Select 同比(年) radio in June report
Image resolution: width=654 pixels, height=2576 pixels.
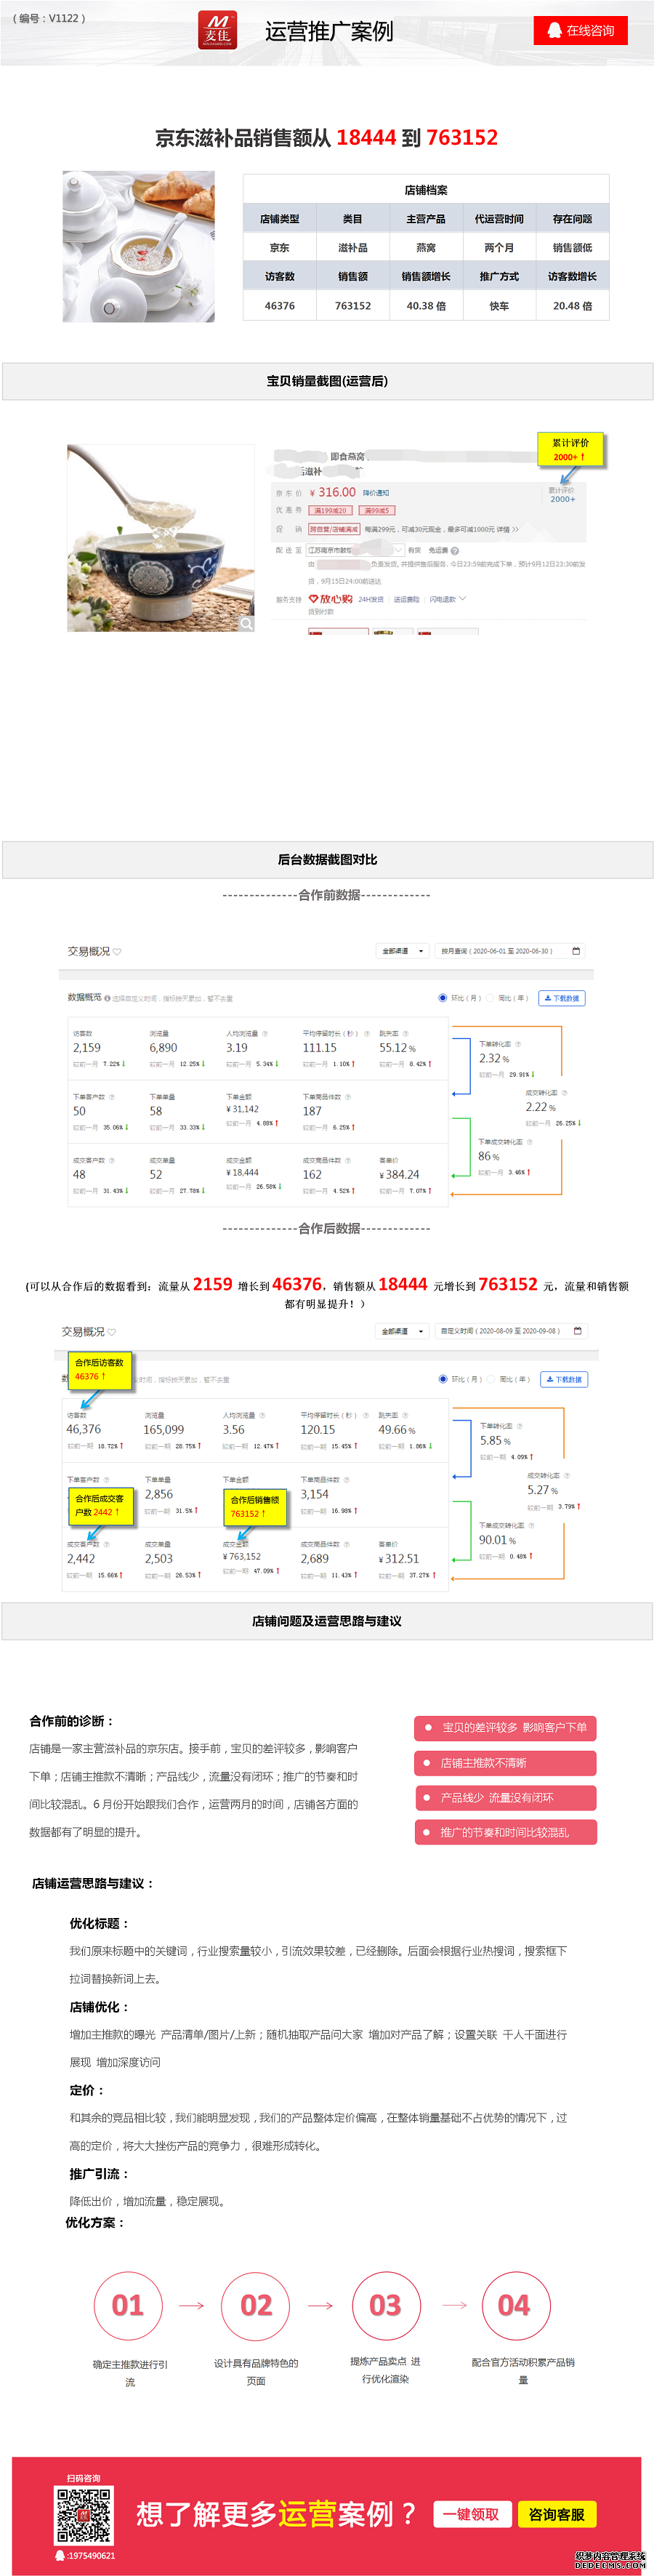[x=490, y=998]
